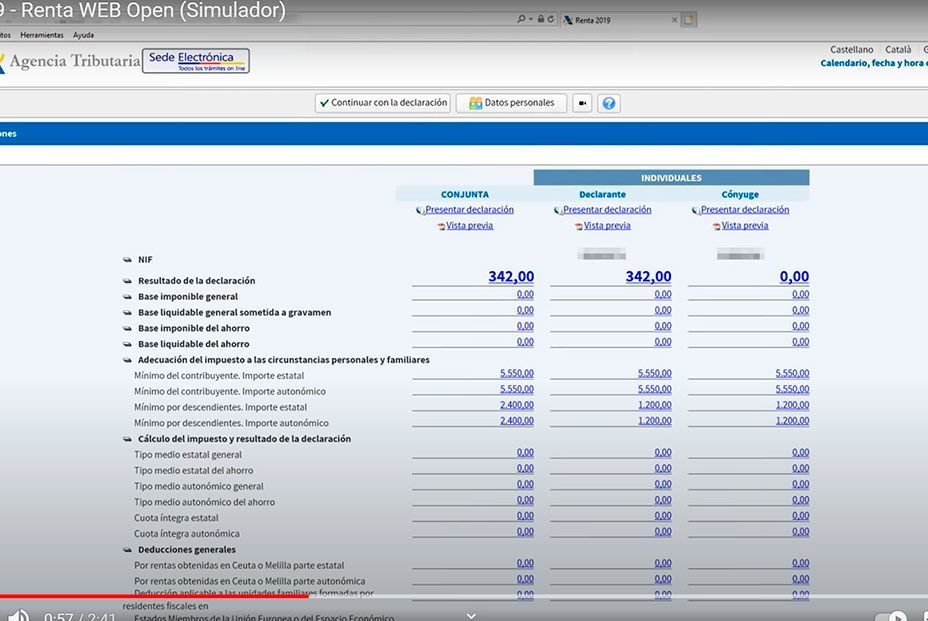Click the Agencia Tributaria logo
Screen dimensions: 928x621
[70, 60]
